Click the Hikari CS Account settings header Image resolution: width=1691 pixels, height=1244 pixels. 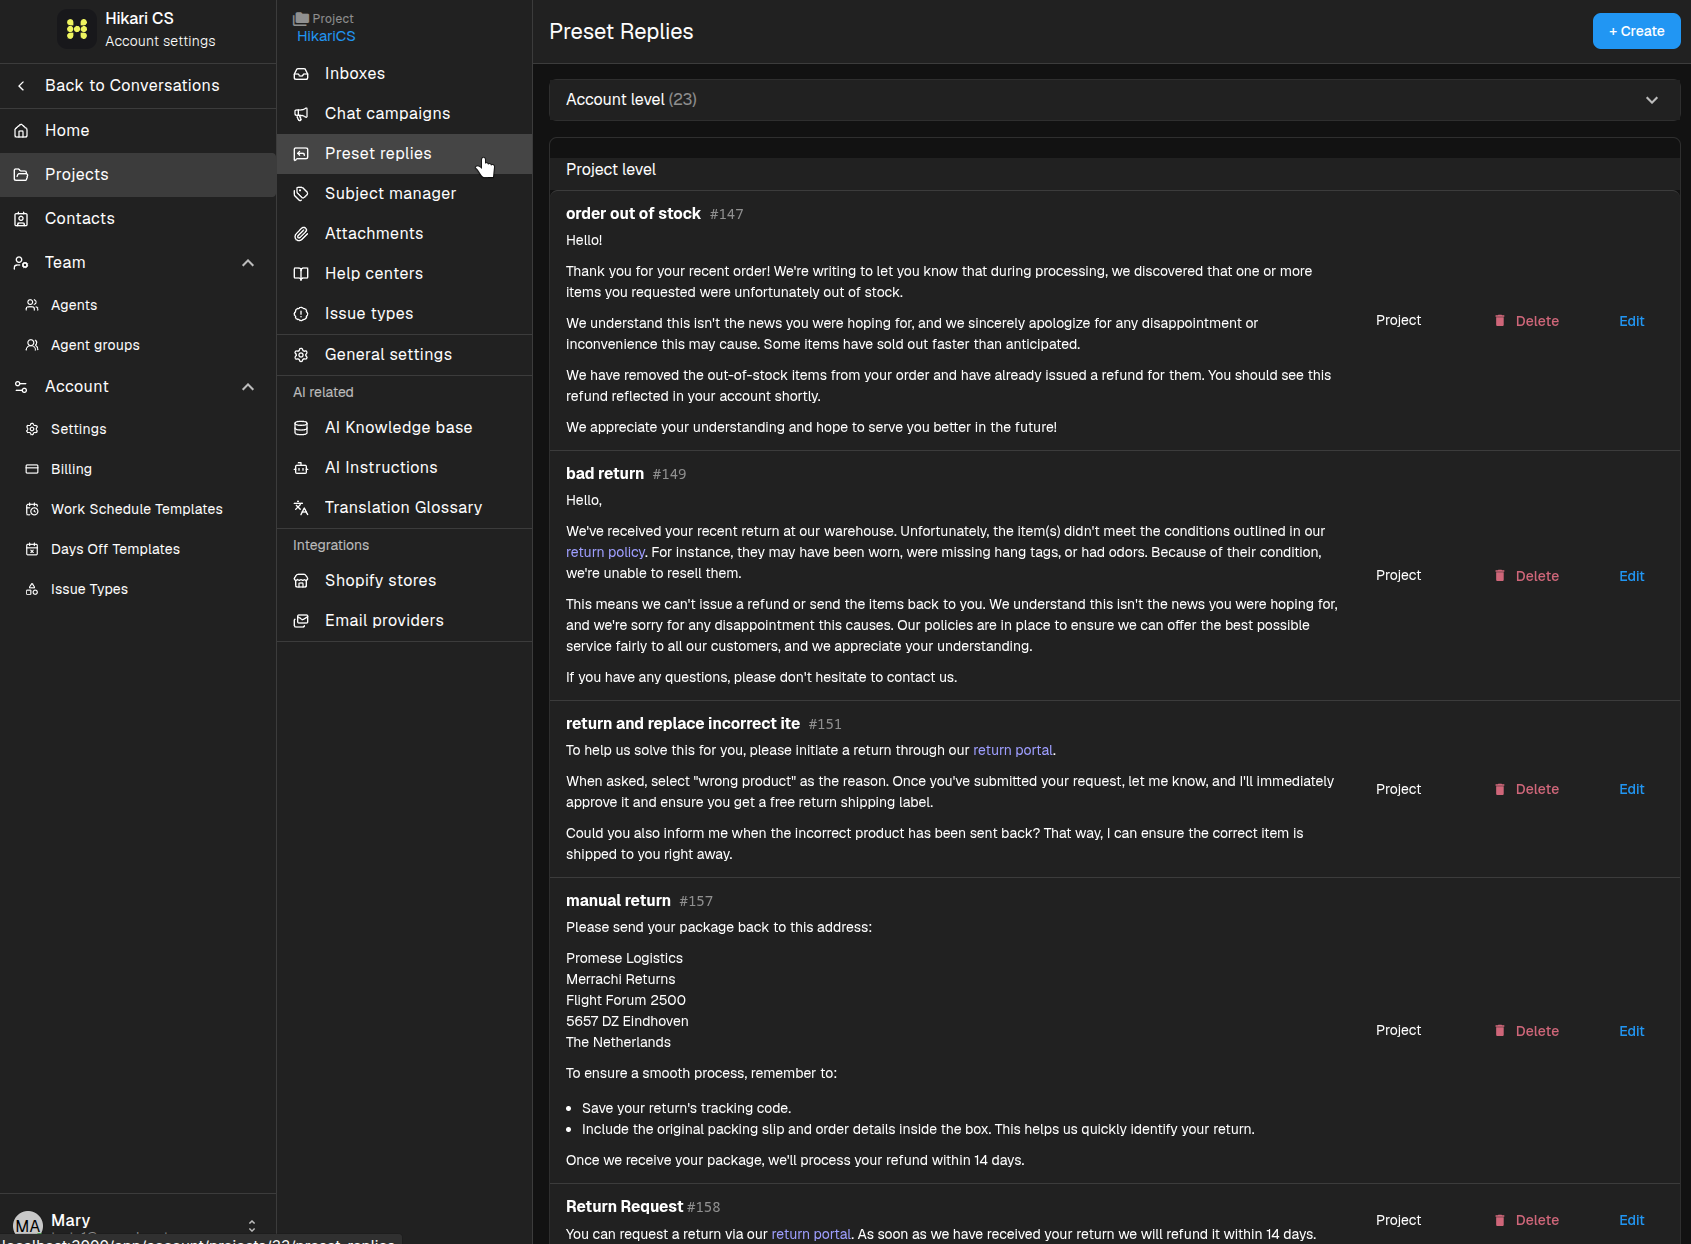pos(138,30)
